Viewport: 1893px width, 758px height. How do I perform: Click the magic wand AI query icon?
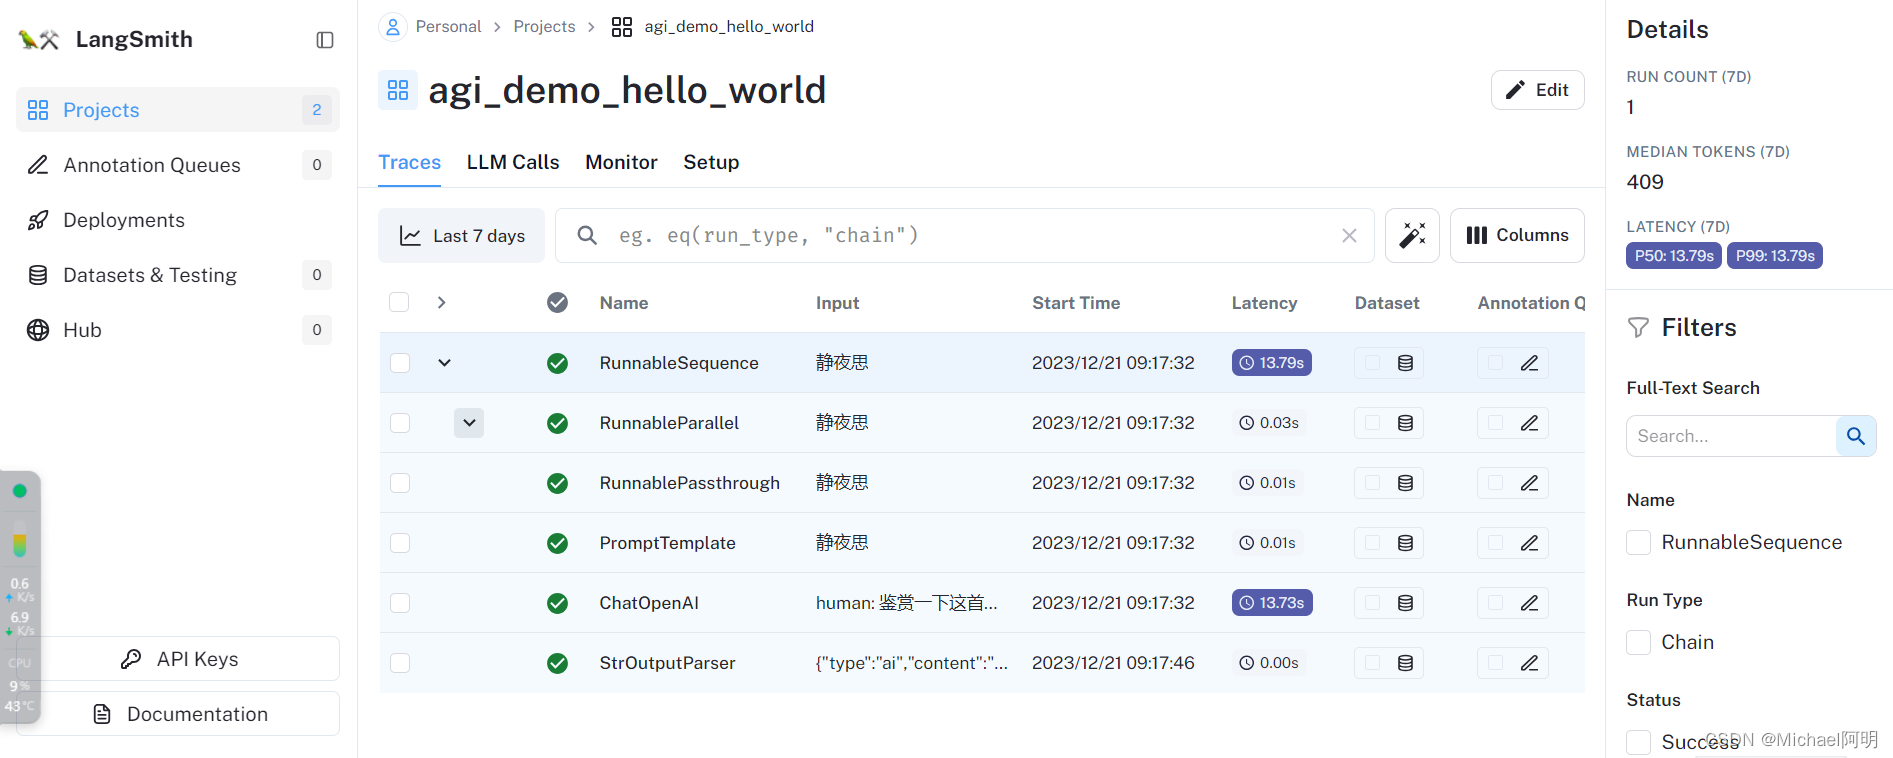[x=1412, y=235]
